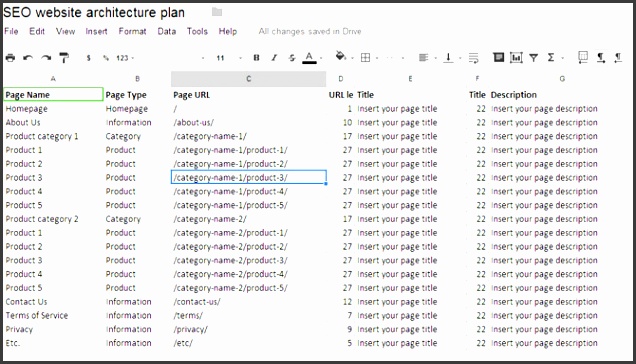
Task: Click the All changes saved in Drive status
Action: pyautogui.click(x=310, y=31)
